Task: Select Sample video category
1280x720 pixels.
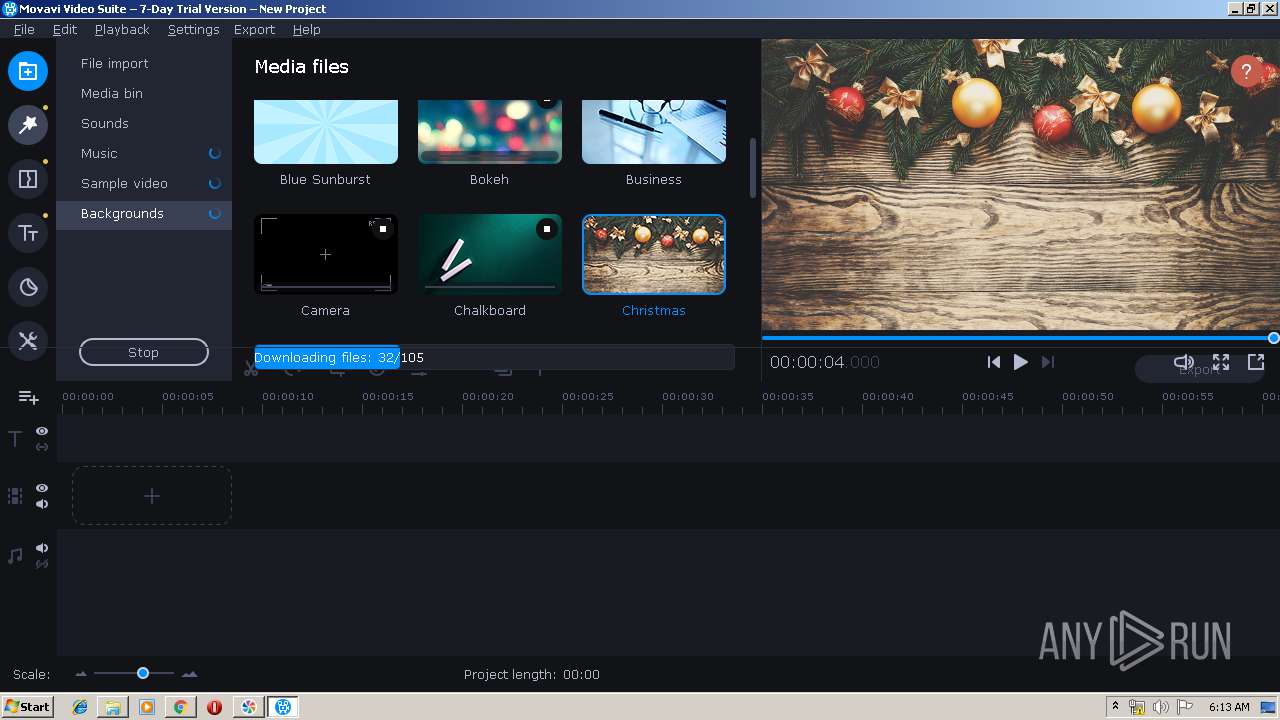Action: pyautogui.click(x=144, y=183)
